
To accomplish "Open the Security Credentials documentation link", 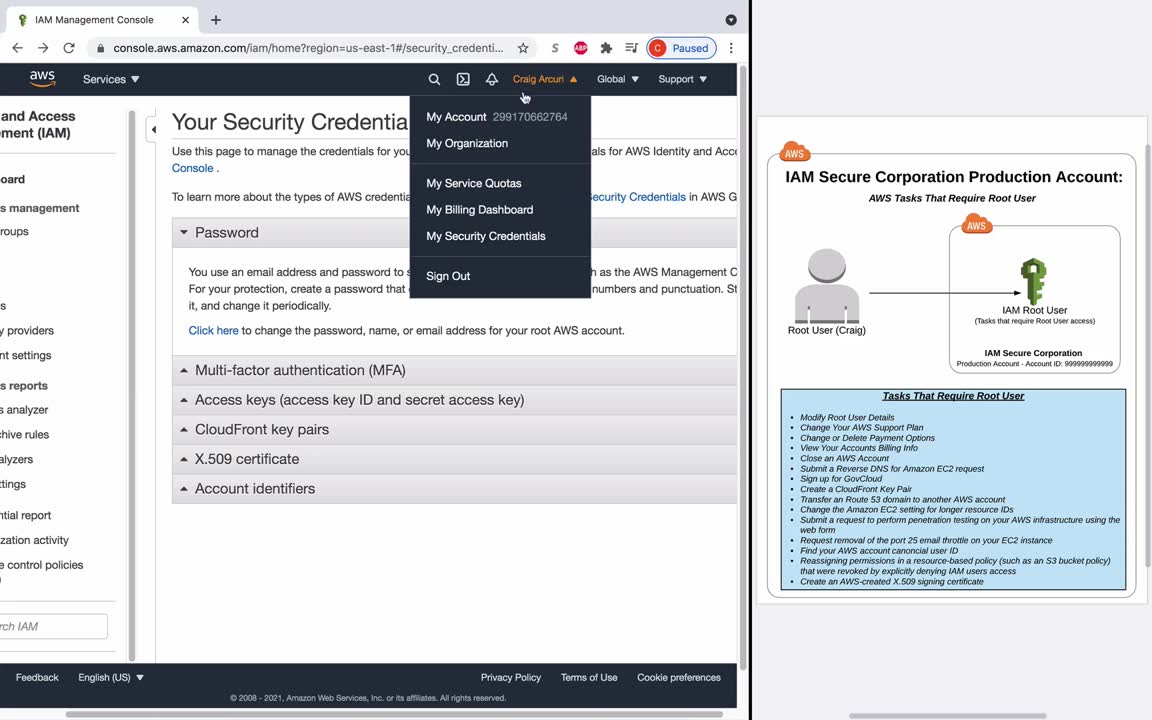I will tap(638, 197).
